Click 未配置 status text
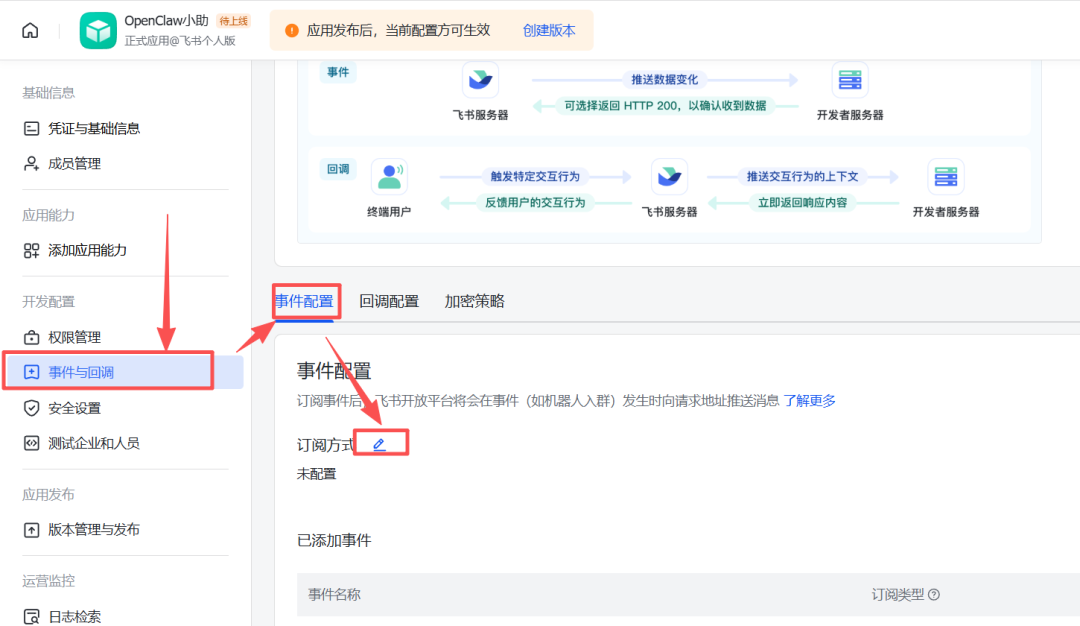 (x=317, y=474)
